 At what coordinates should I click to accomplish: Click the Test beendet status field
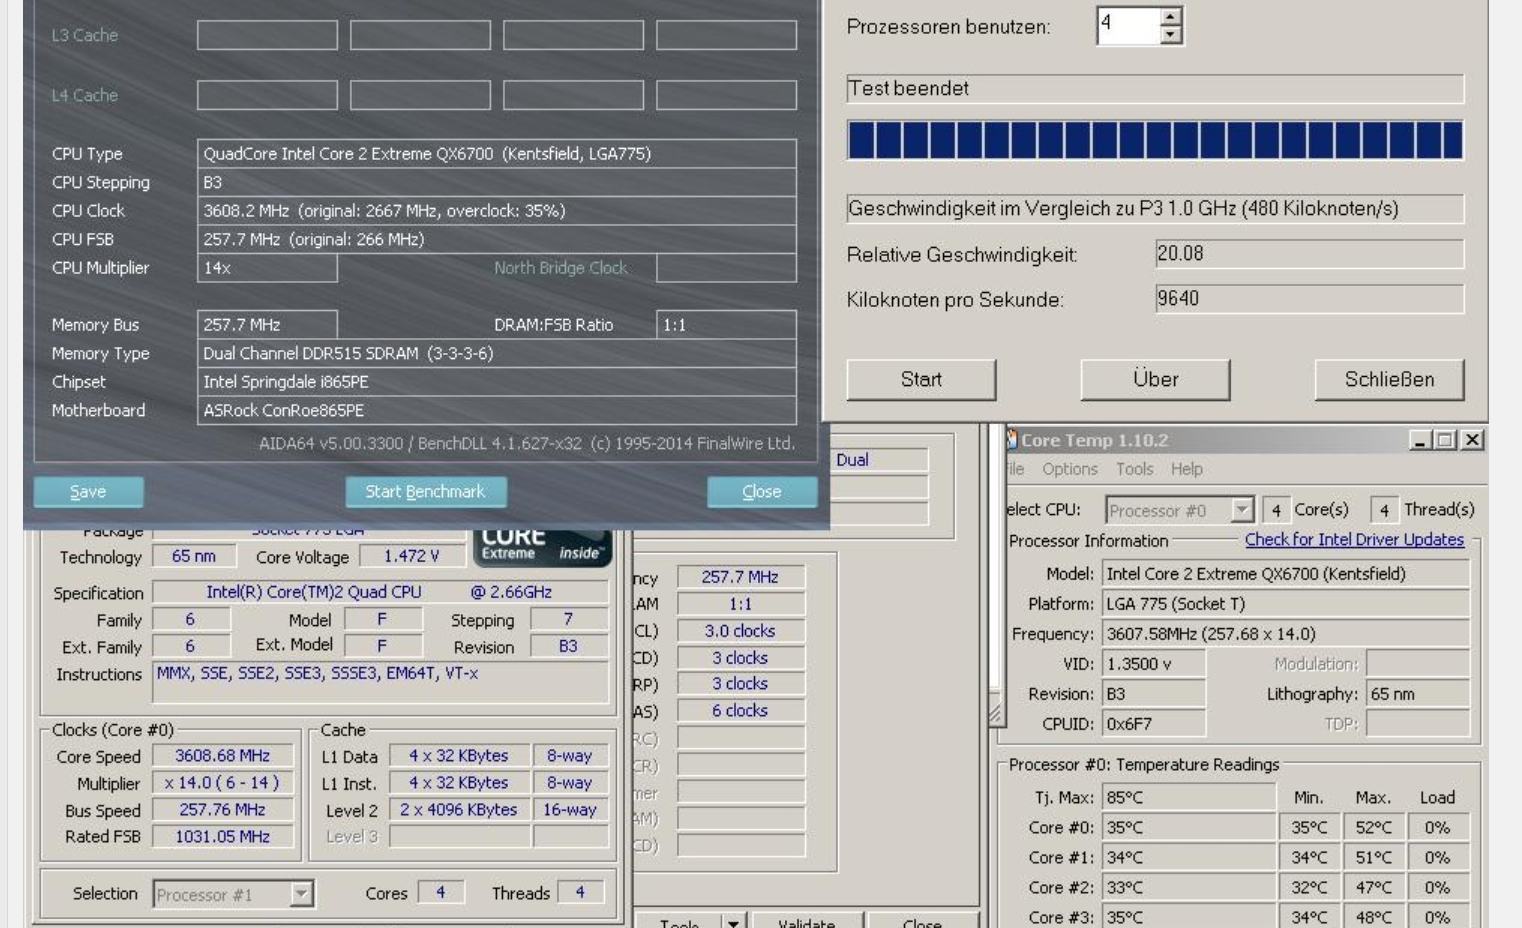pyautogui.click(x=1155, y=89)
